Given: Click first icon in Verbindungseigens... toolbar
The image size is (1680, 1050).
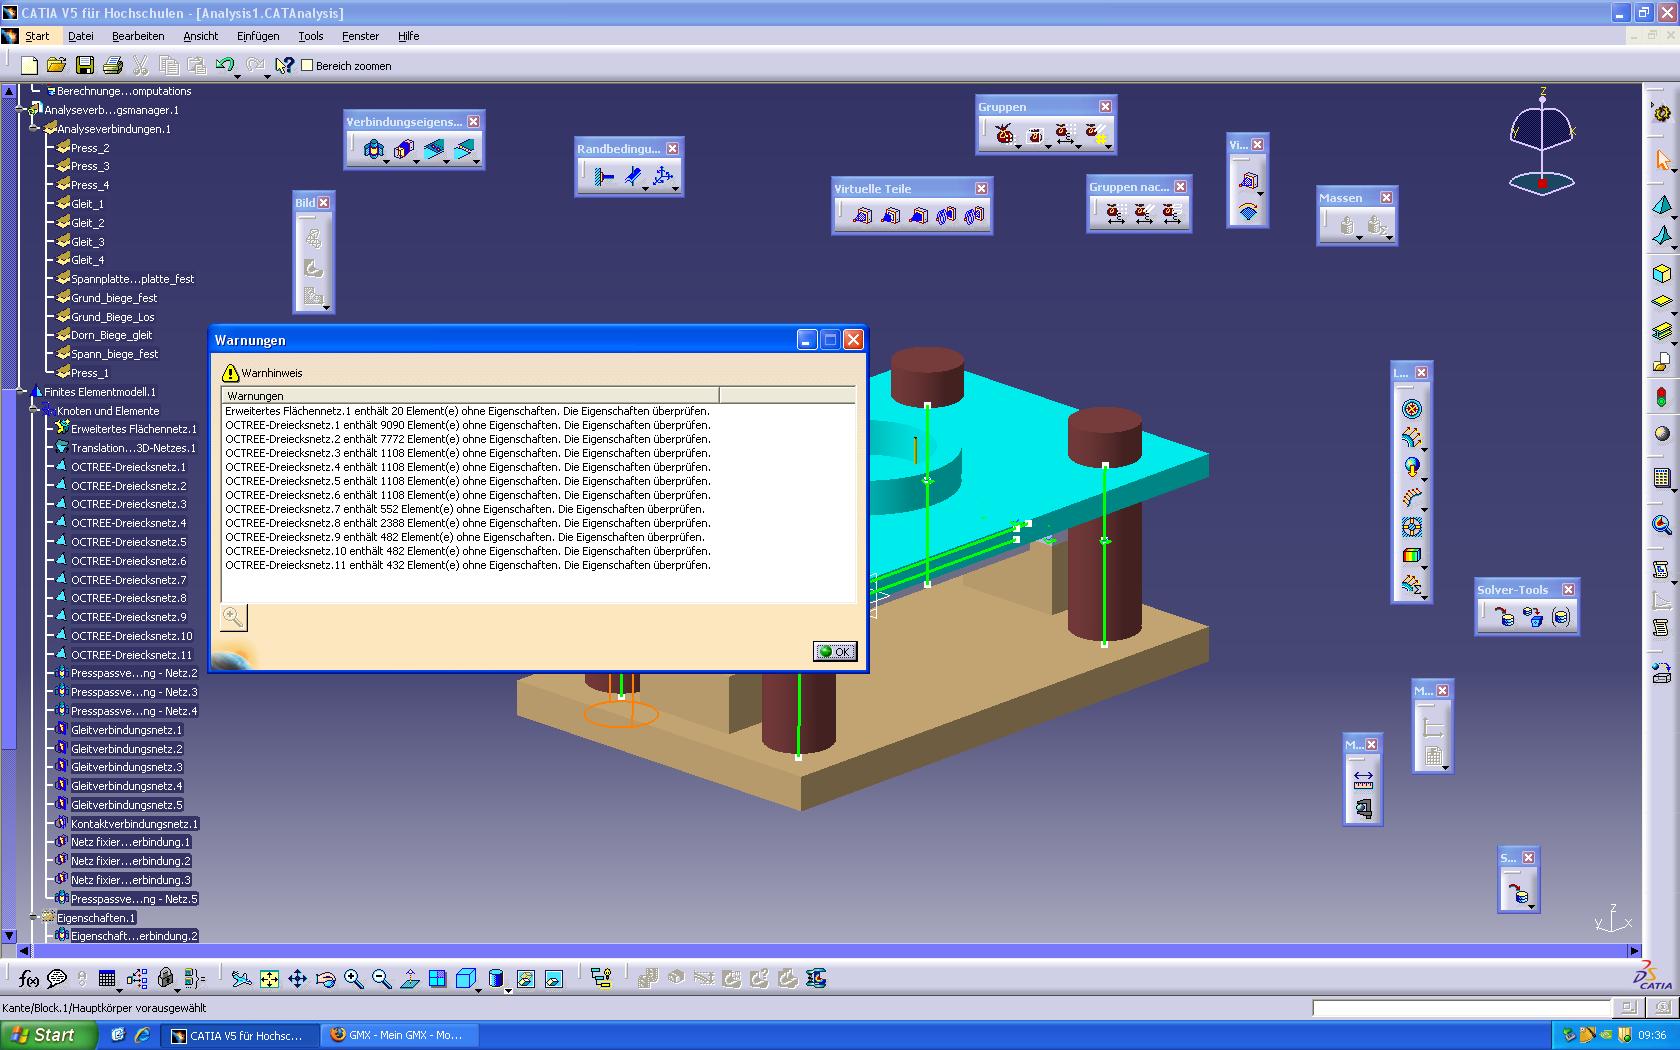Looking at the screenshot, I should 374,150.
